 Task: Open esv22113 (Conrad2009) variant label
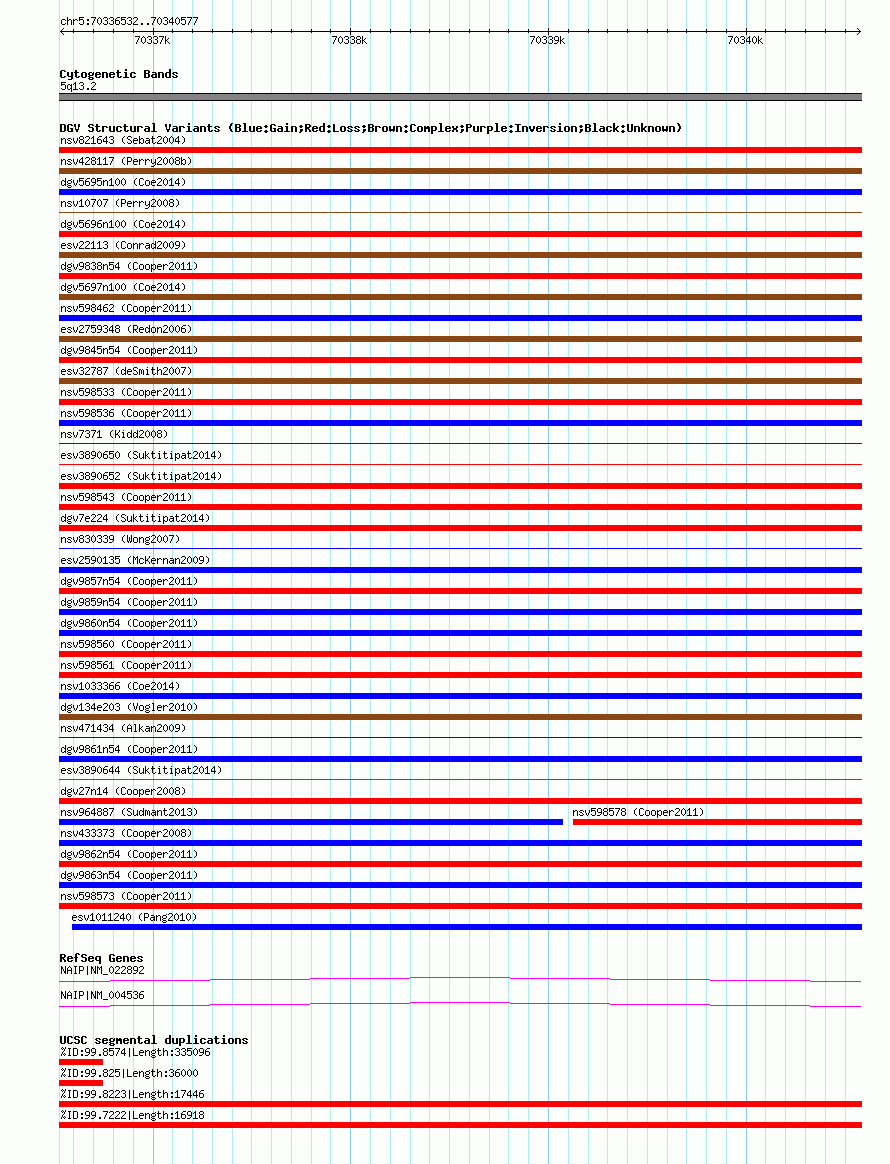tap(123, 245)
